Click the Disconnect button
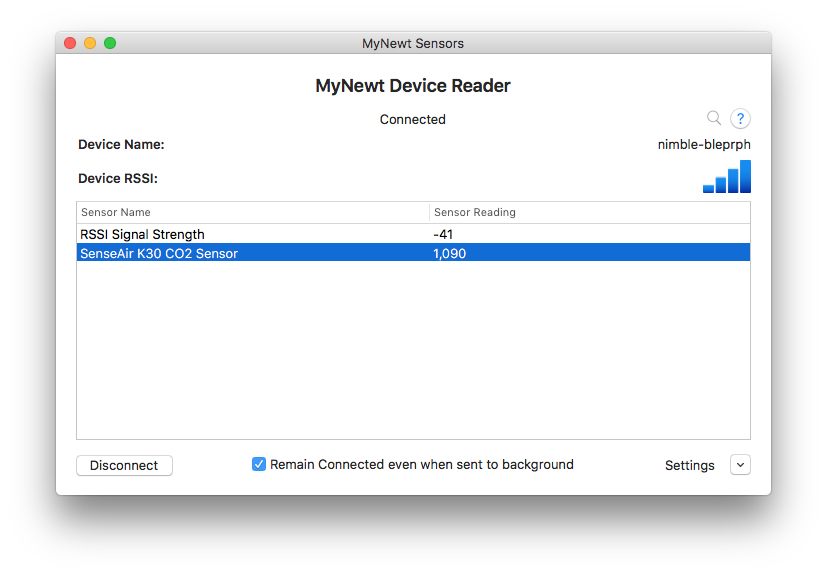This screenshot has width=827, height=575. coord(124,465)
